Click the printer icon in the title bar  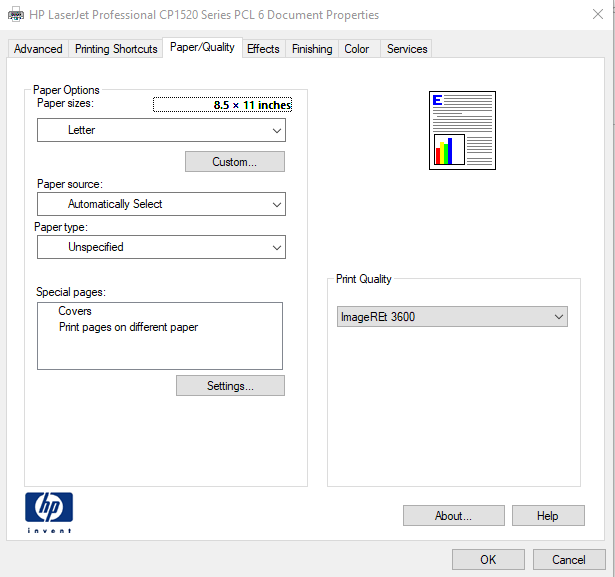(16, 15)
